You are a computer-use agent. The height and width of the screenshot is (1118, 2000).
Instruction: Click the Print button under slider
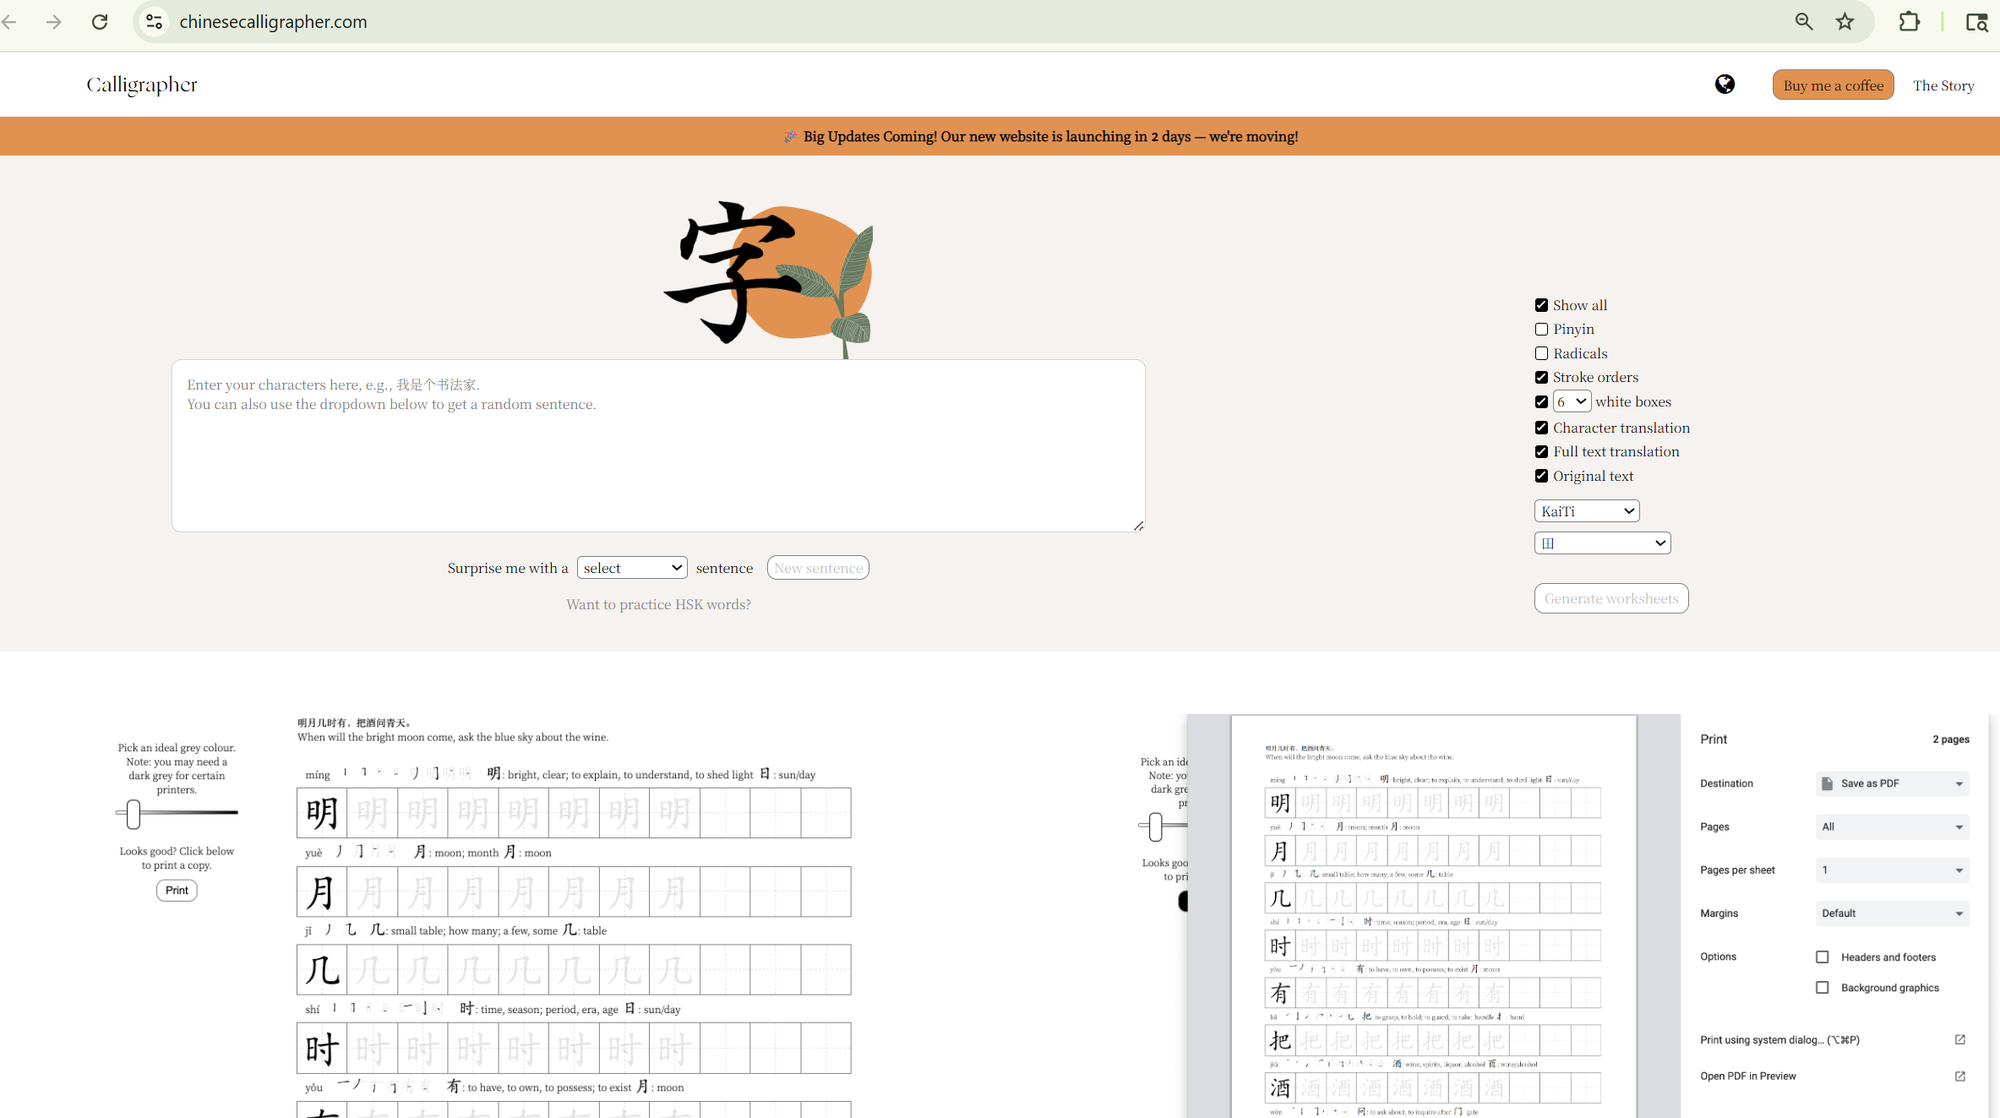(176, 890)
